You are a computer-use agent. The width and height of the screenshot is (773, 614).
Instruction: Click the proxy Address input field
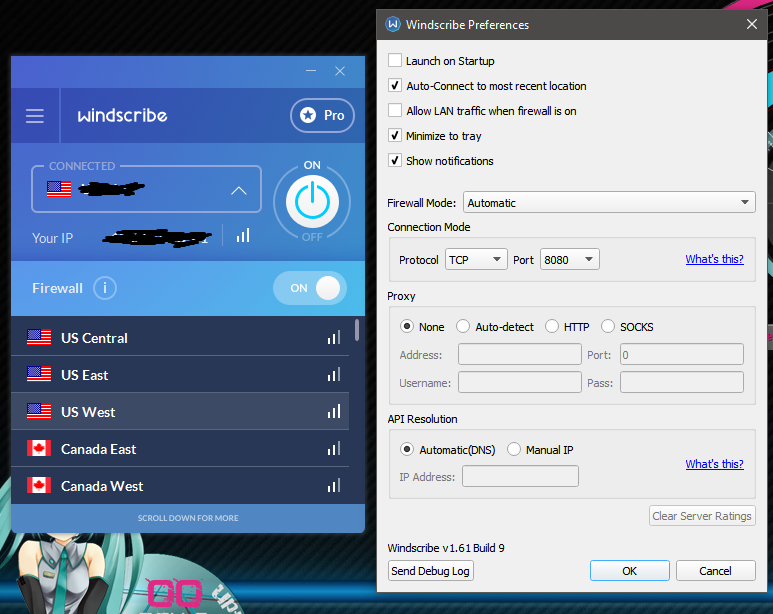(x=520, y=354)
